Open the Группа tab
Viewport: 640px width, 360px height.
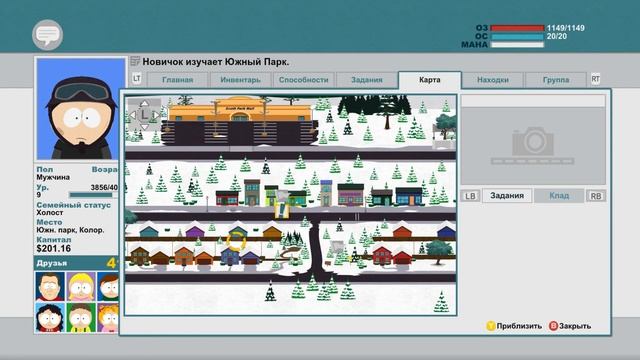point(556,80)
